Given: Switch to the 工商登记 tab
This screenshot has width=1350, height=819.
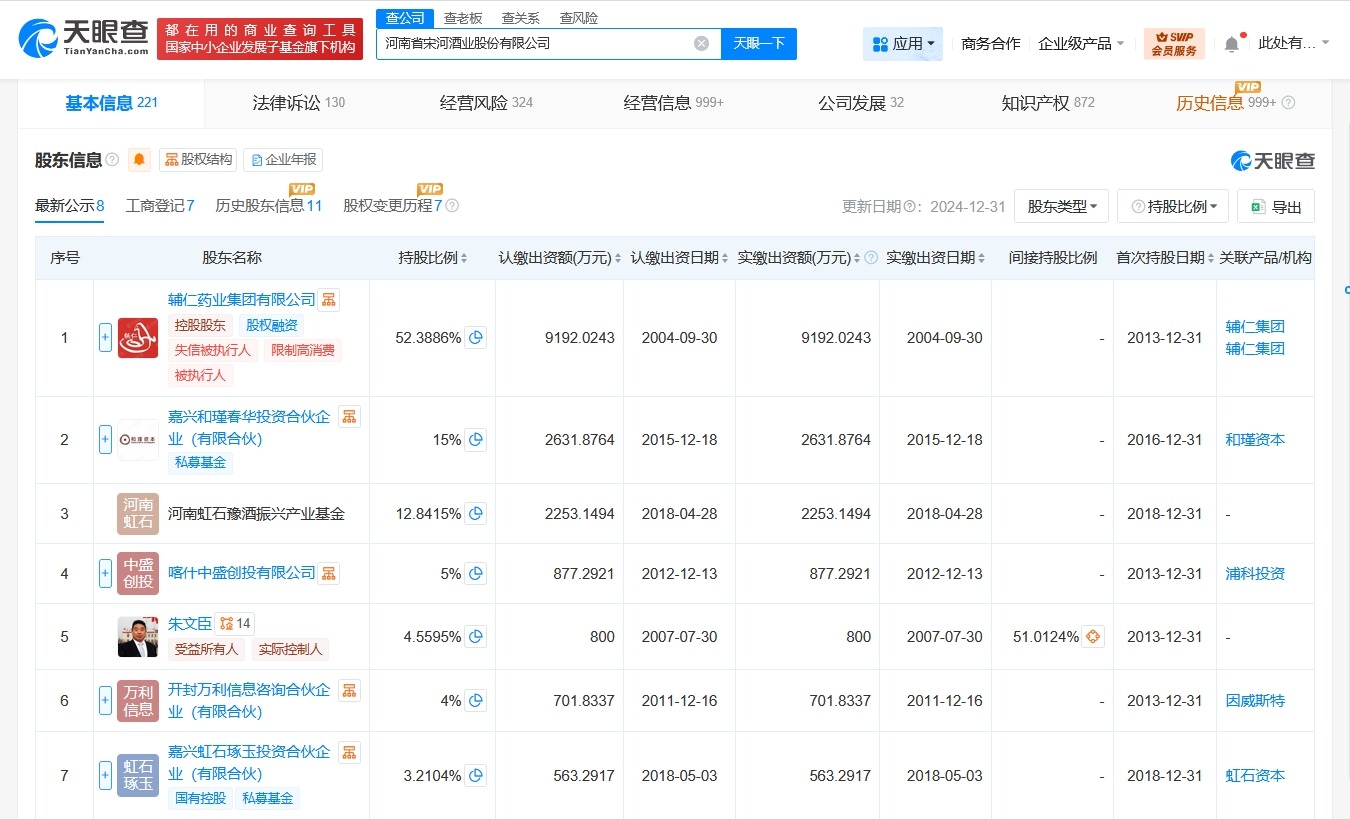Looking at the screenshot, I should coord(158,206).
